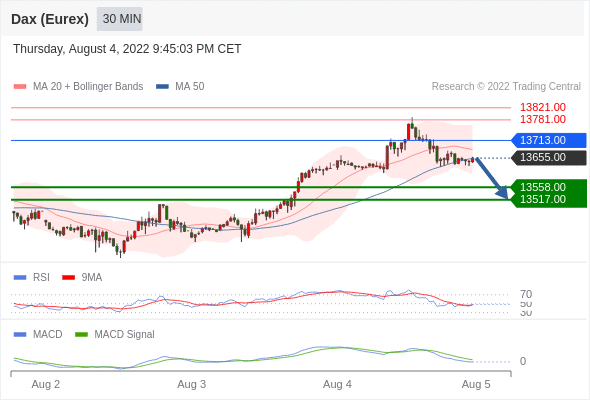The height and width of the screenshot is (400, 590).
Task: Click the 13558.00 support price tag
Action: coord(548,187)
